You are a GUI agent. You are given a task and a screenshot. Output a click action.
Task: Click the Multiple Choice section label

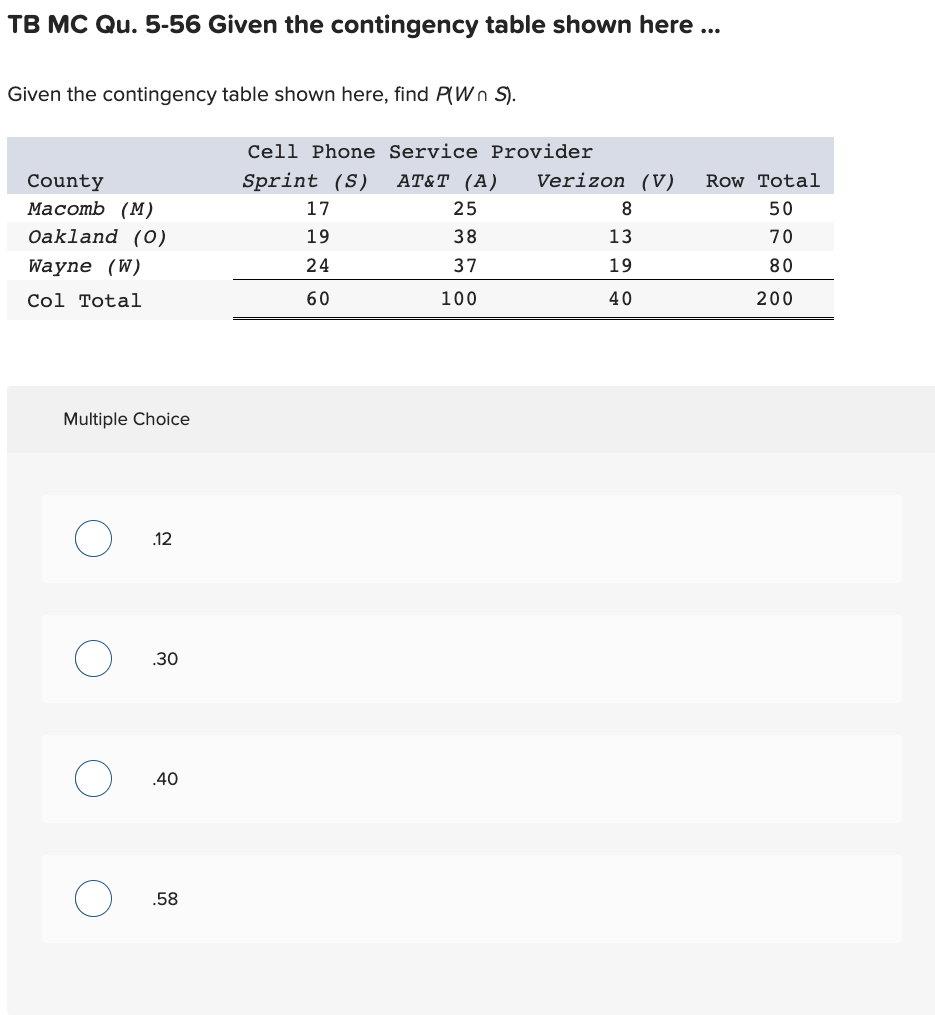pos(126,419)
